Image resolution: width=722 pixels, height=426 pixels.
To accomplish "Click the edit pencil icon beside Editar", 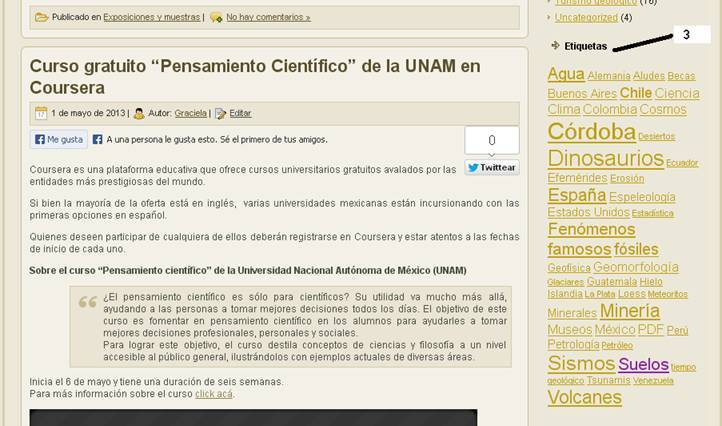I will (x=220, y=114).
